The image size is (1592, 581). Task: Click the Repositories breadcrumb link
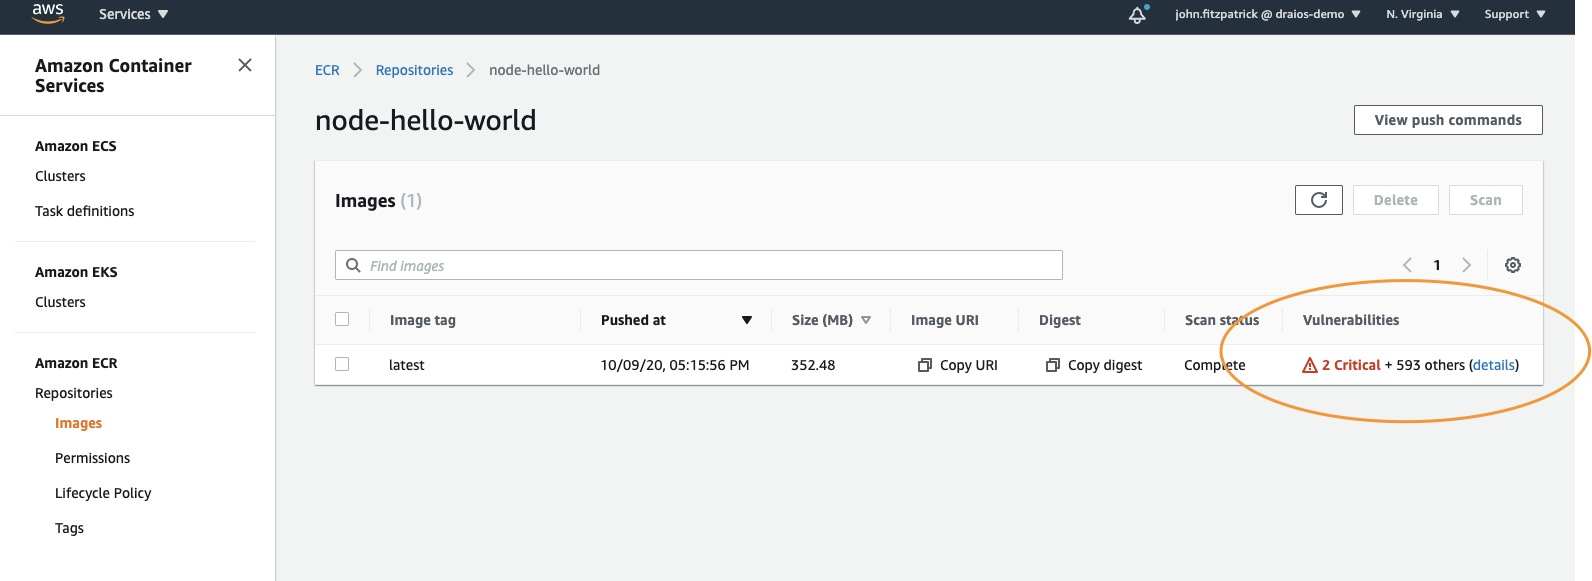[414, 70]
